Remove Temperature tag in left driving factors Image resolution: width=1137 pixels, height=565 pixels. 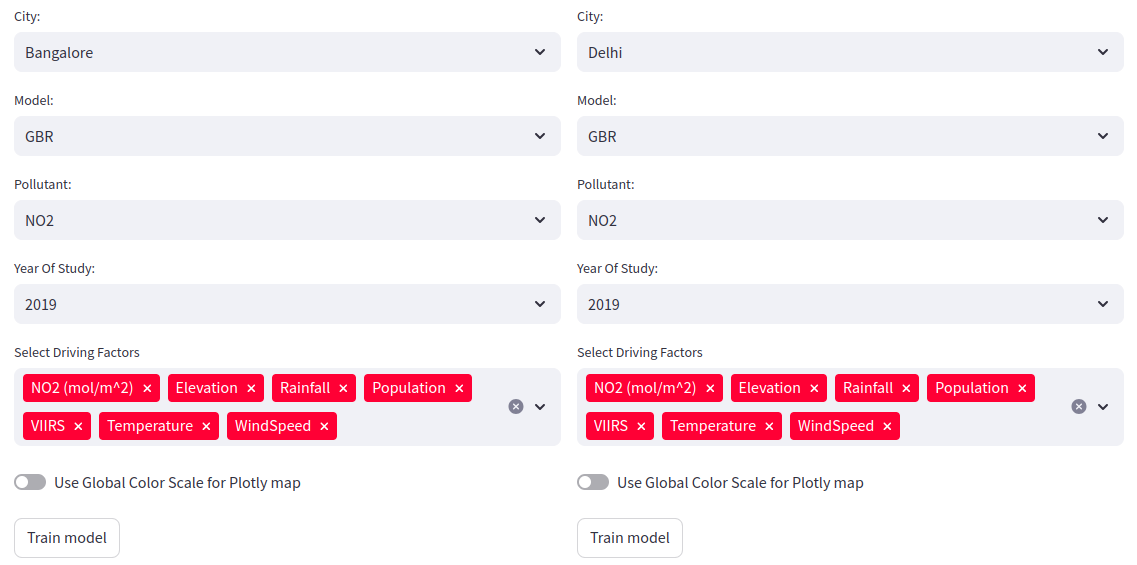pos(206,426)
